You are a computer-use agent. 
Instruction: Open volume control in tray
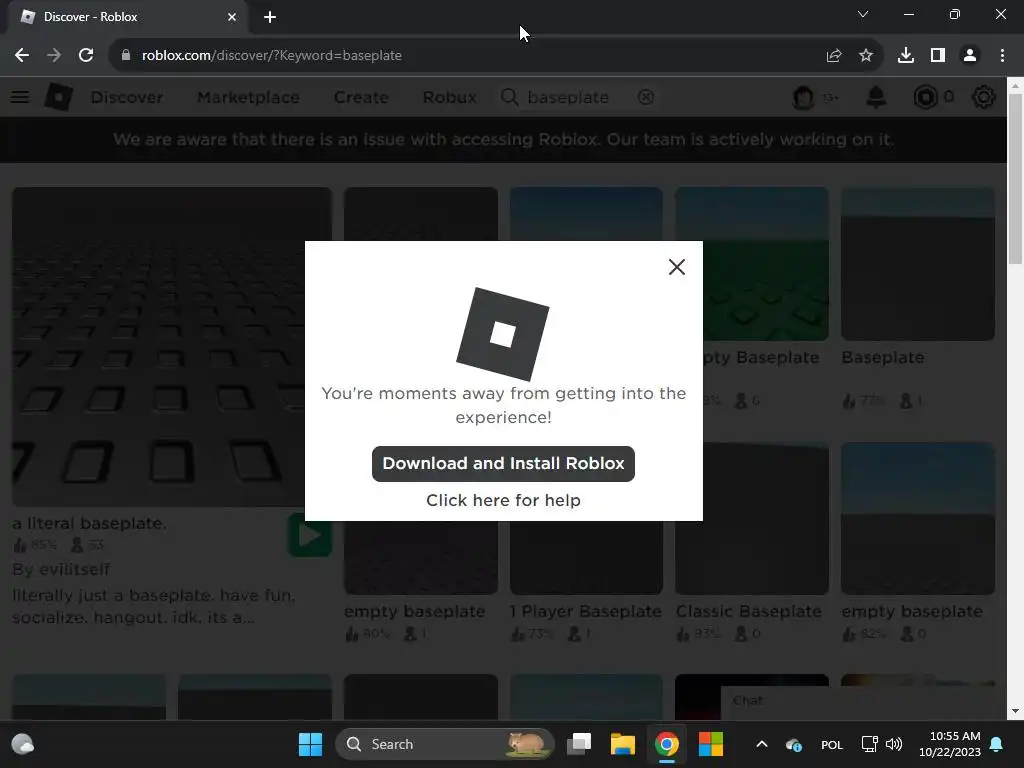click(x=894, y=744)
